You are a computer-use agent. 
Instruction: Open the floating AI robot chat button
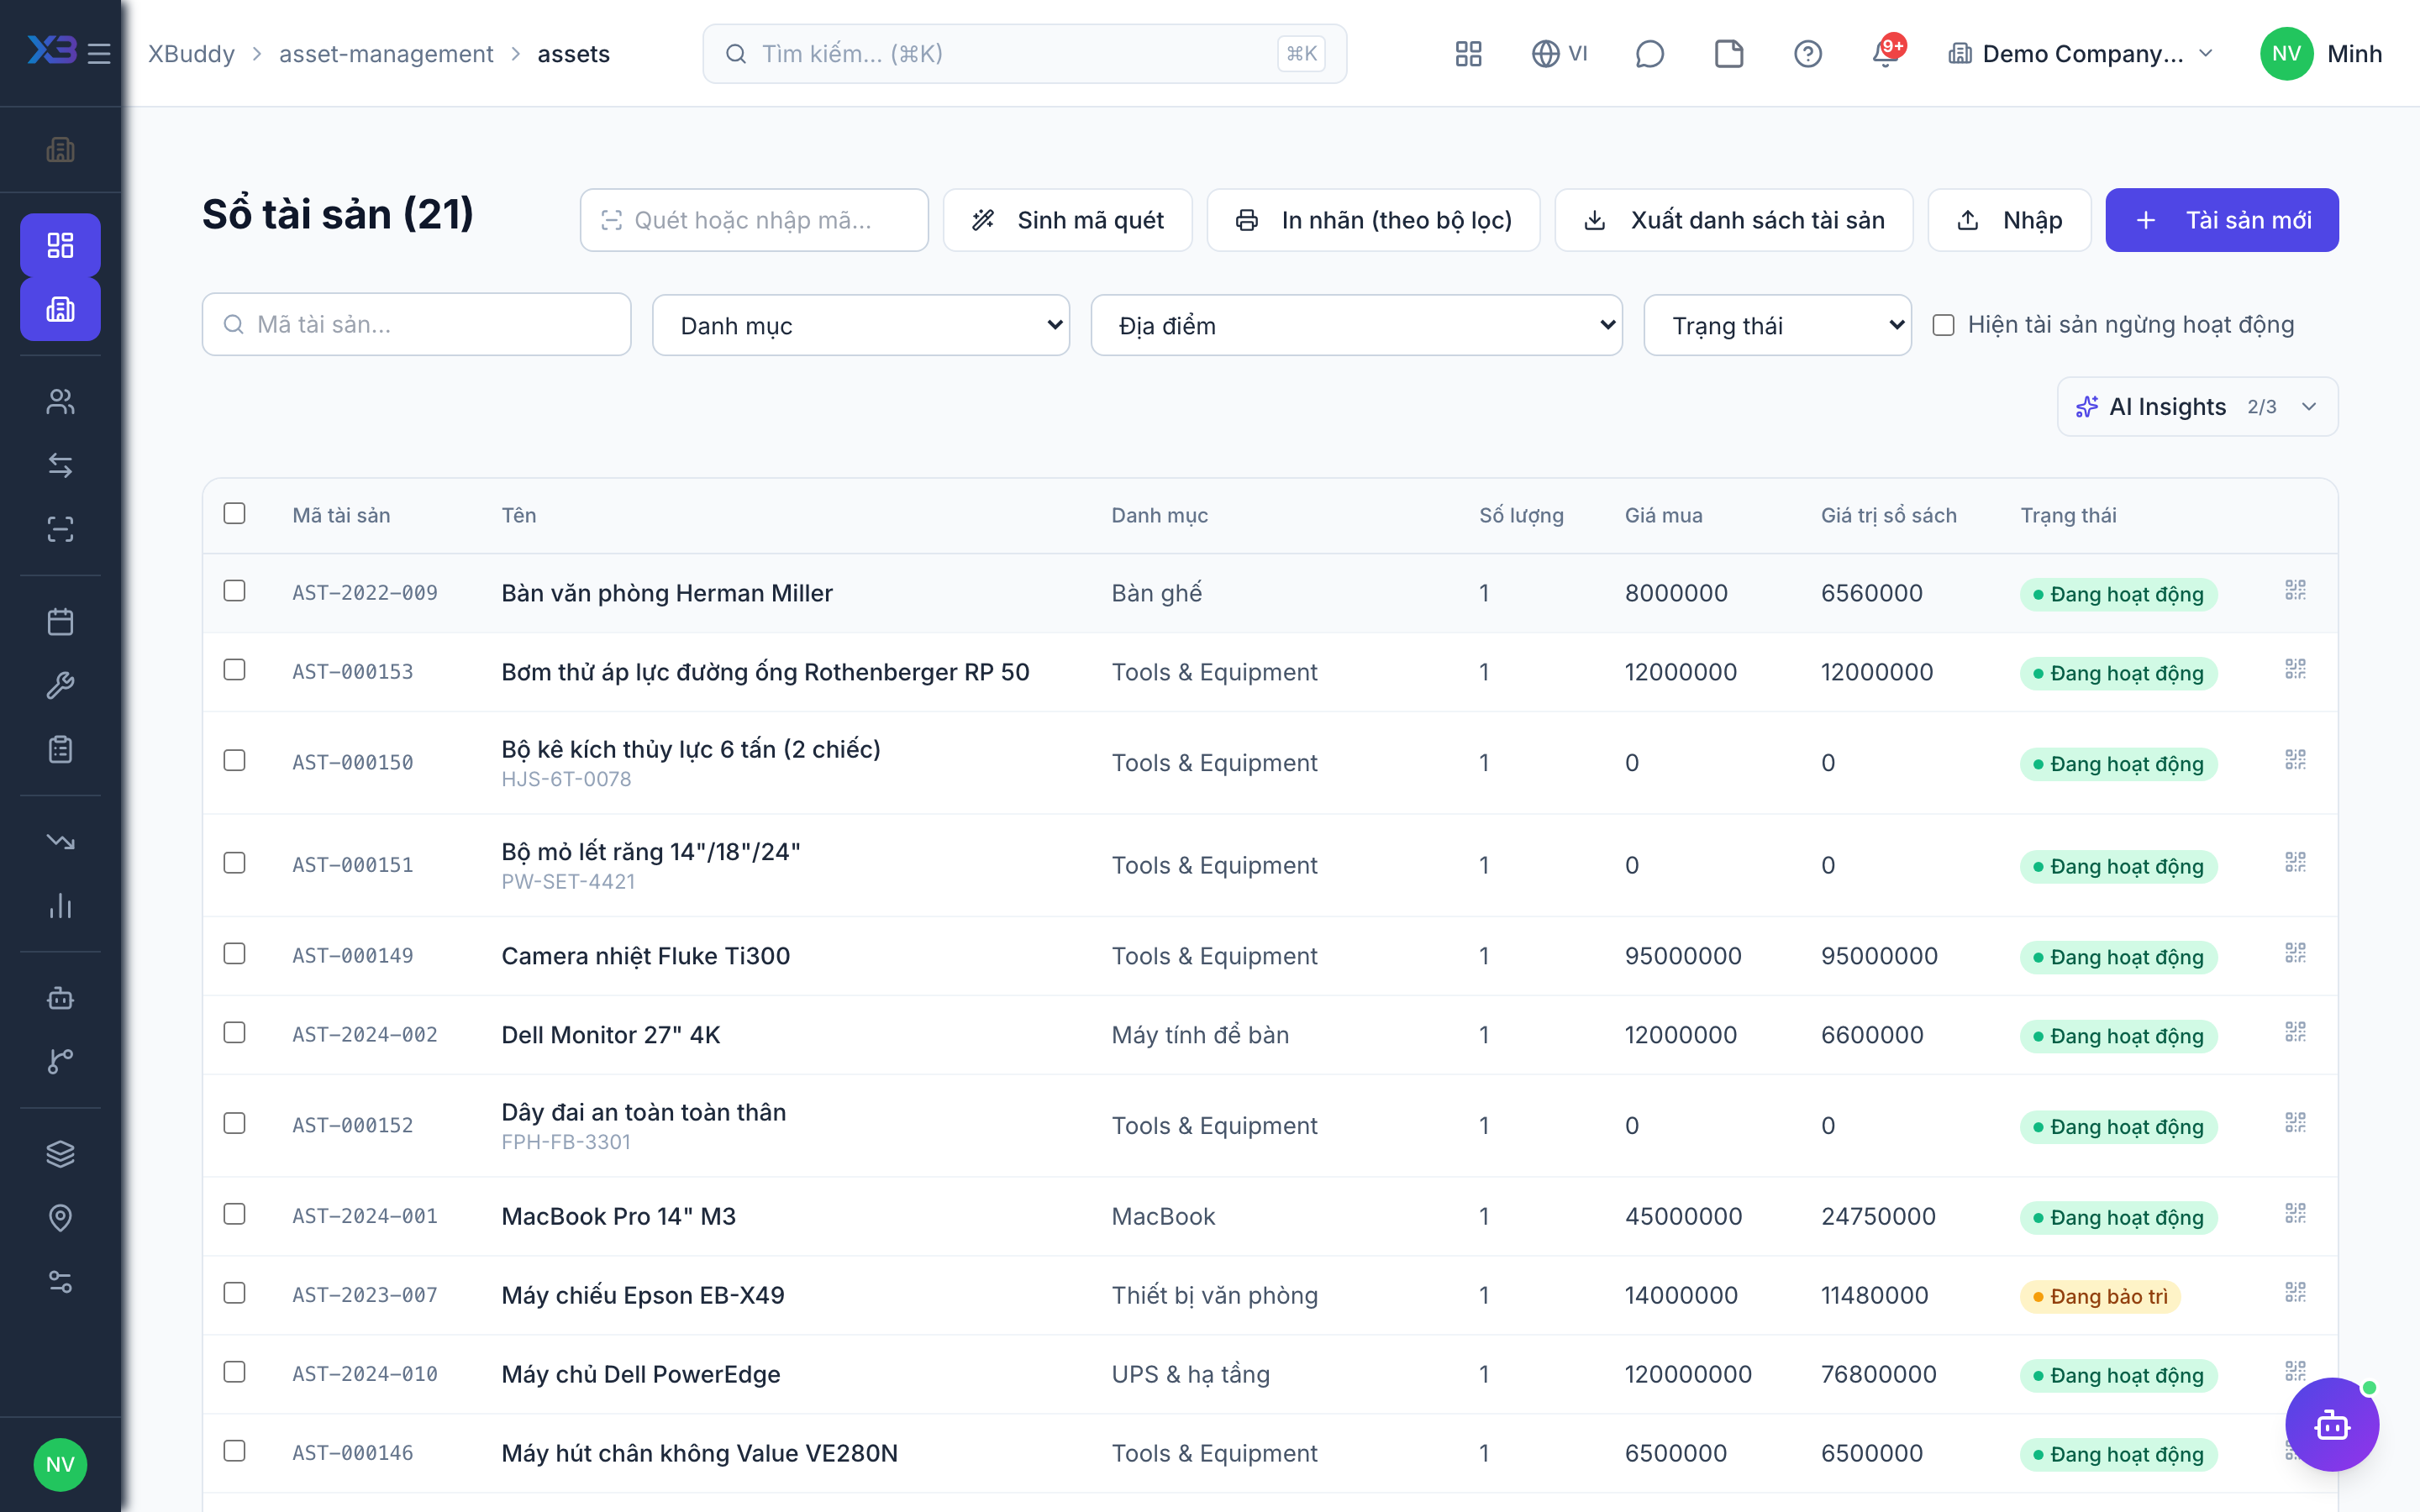(2332, 1424)
